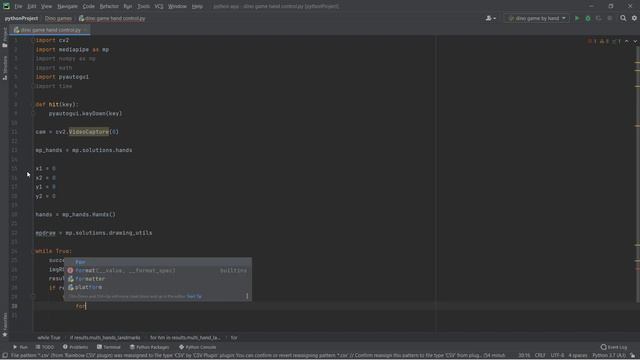Go to previous highlighted error arrow
The width and height of the screenshot is (640, 360).
627,41
